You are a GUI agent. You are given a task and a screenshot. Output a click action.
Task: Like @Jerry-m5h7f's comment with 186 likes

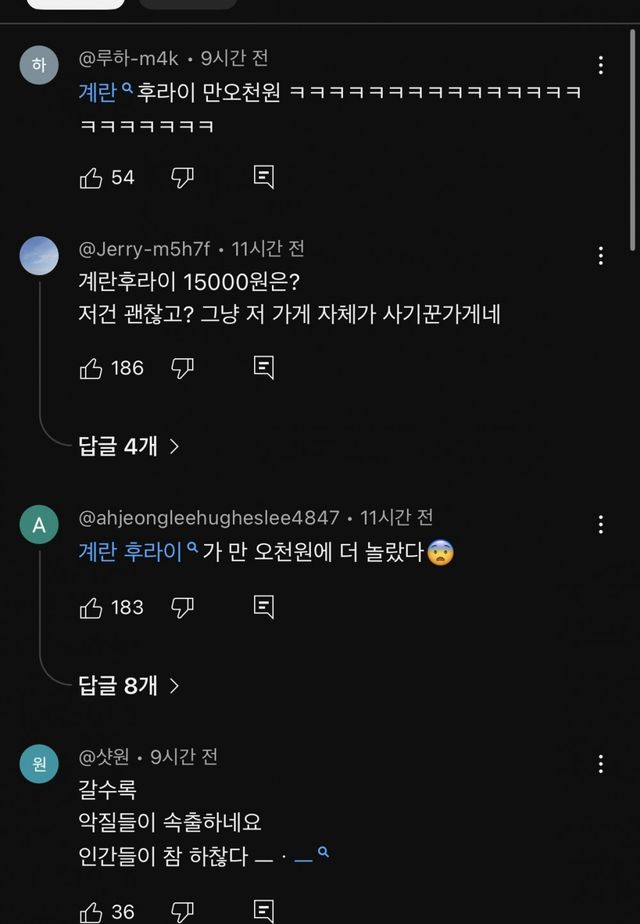tap(91, 368)
